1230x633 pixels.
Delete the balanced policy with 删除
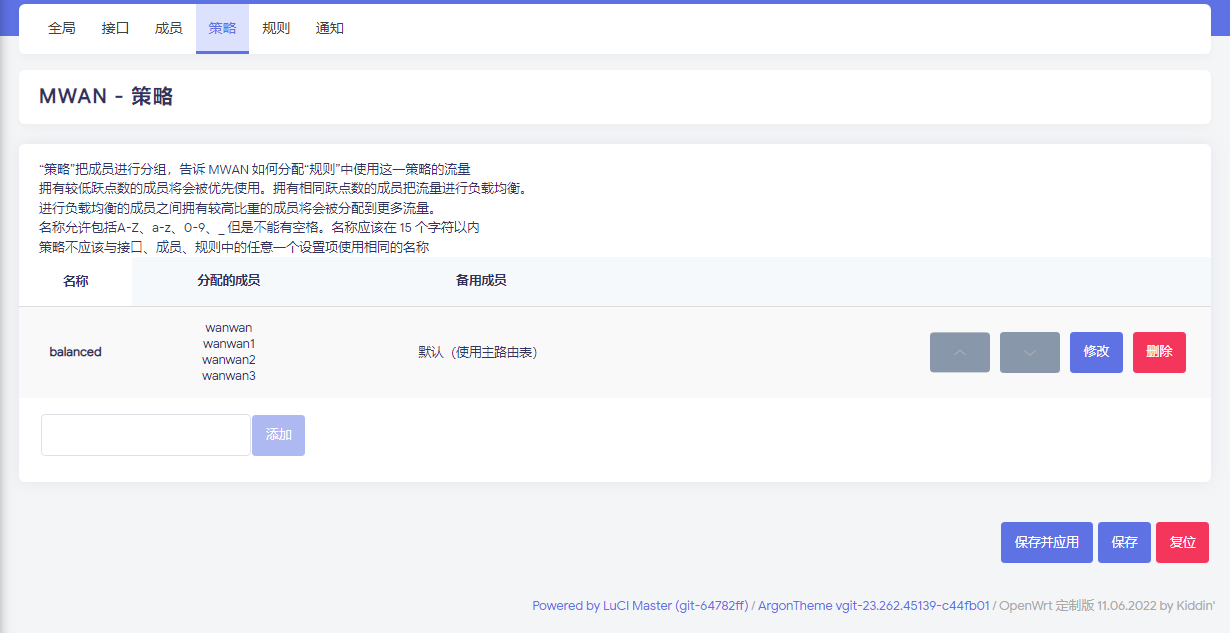tap(1159, 352)
